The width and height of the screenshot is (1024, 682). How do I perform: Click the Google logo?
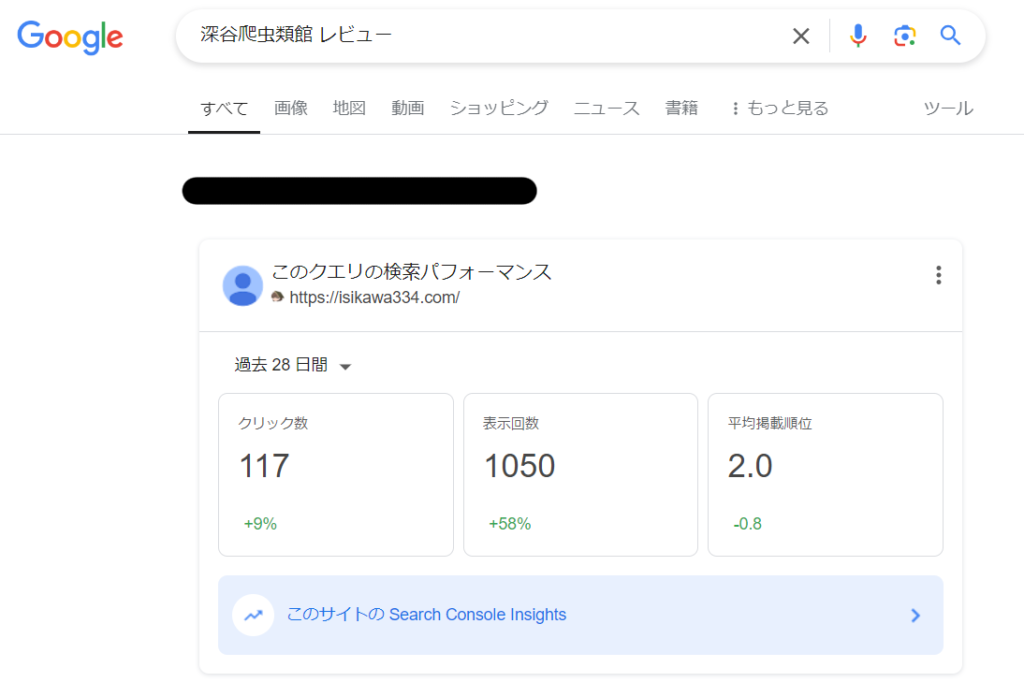pos(70,37)
